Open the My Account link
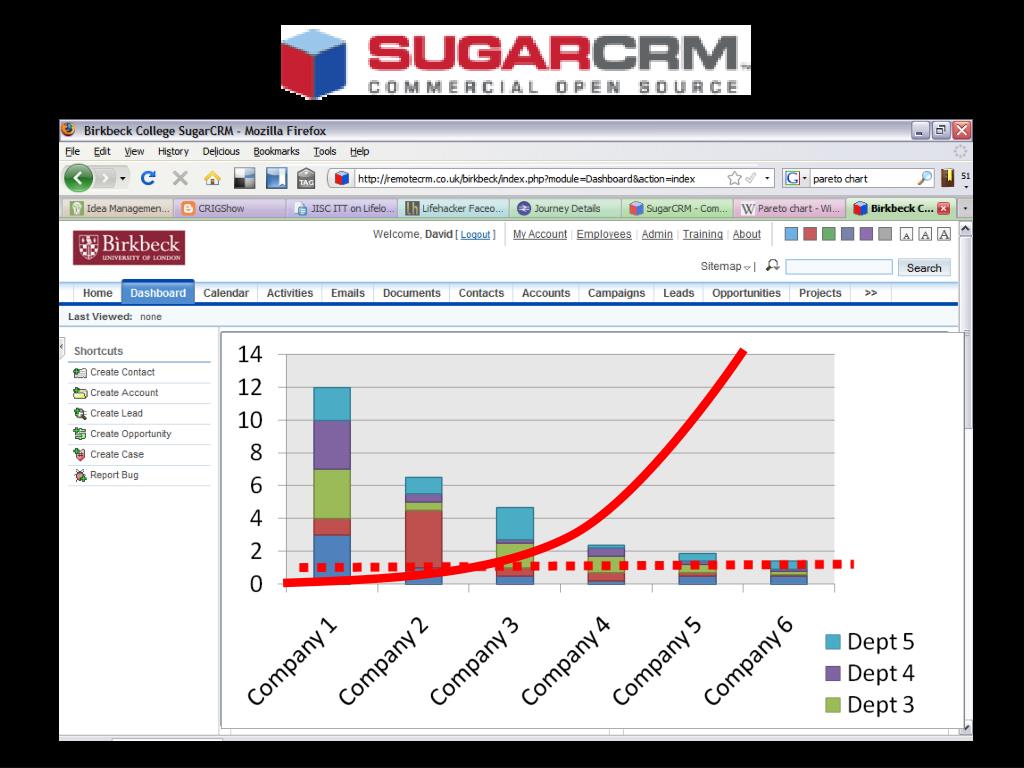The image size is (1024, 768). click(x=540, y=234)
